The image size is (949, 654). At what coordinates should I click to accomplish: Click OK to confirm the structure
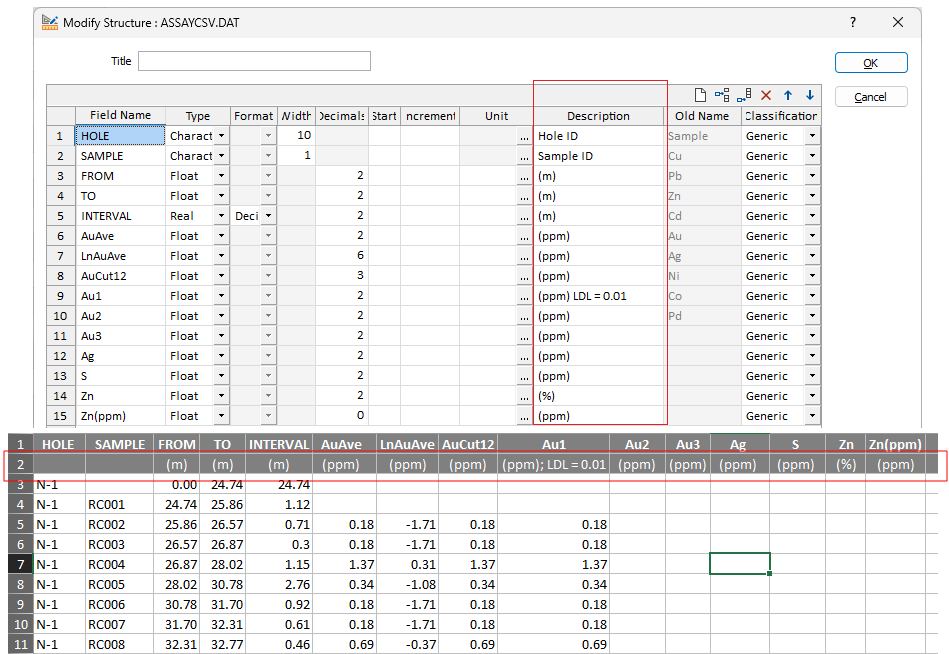871,63
